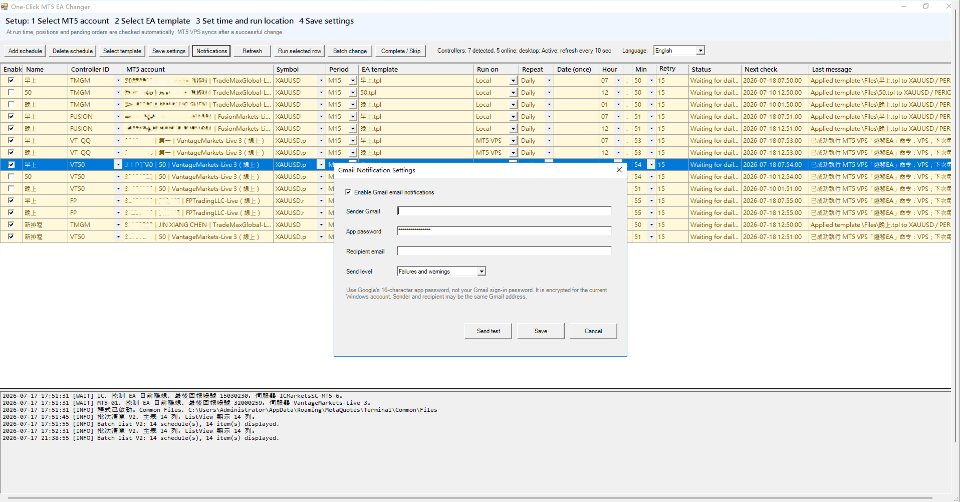Click Run selected row
Viewport: 960px width, 502px height.
[x=299, y=51]
